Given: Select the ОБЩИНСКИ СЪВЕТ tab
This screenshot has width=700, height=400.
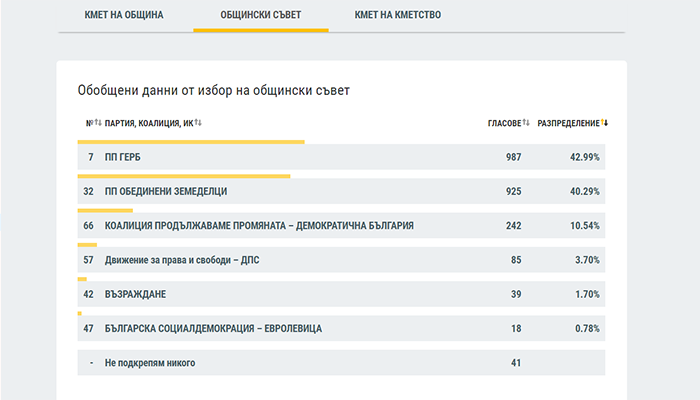Looking at the screenshot, I should 261,15.
